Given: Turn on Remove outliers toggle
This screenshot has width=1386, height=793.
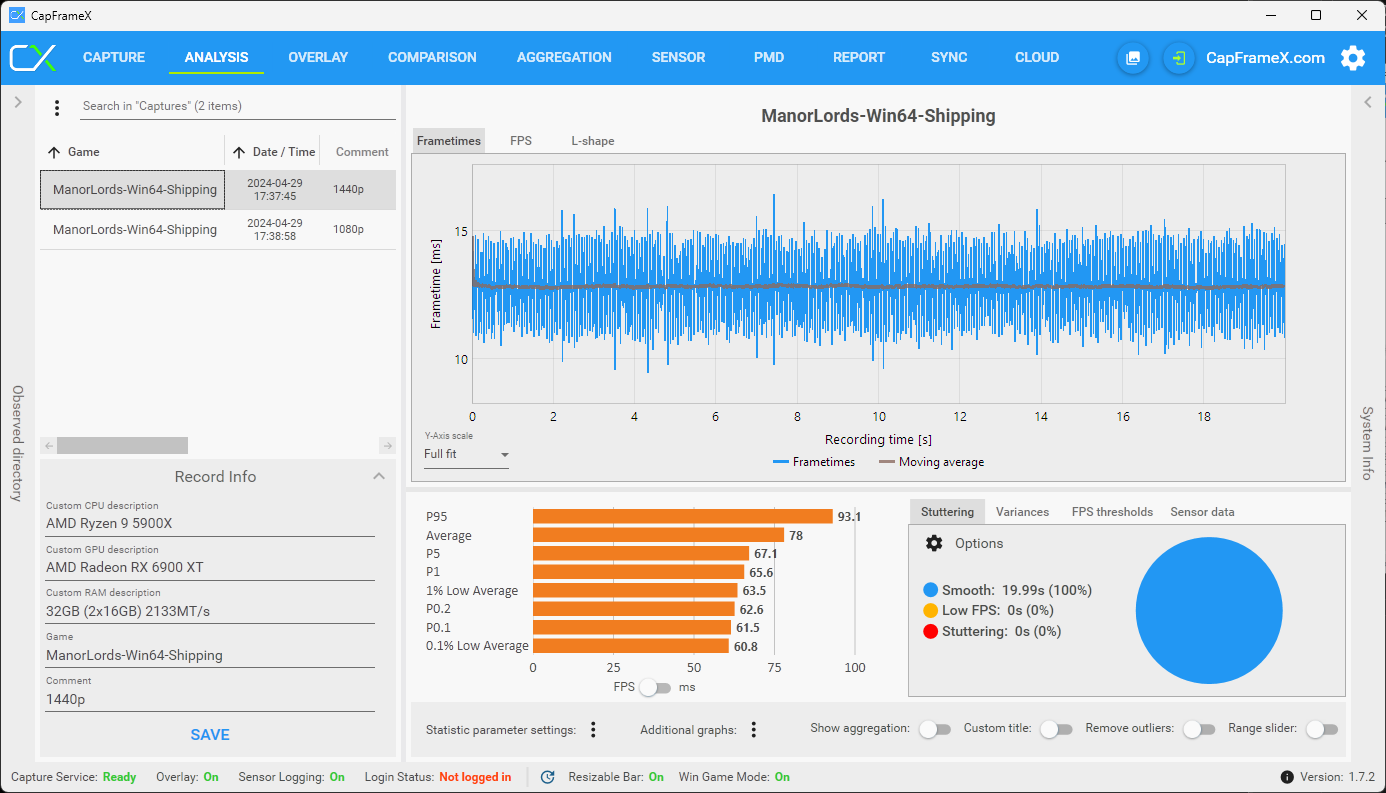Looking at the screenshot, I should (1199, 729).
